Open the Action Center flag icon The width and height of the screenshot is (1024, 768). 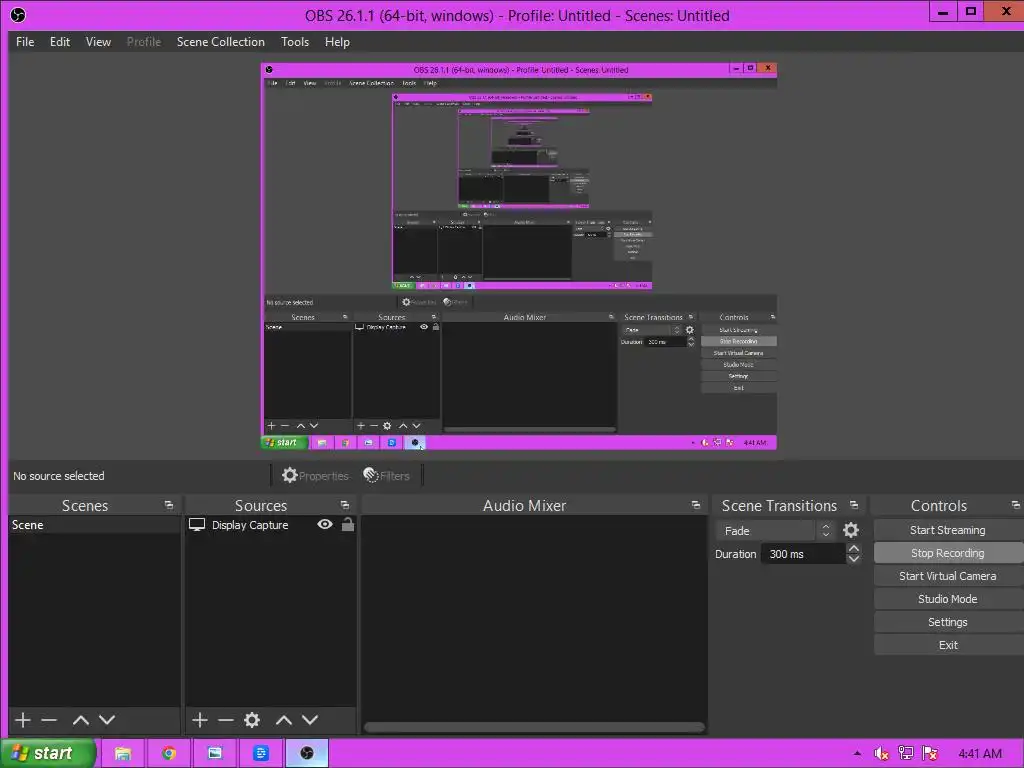930,754
